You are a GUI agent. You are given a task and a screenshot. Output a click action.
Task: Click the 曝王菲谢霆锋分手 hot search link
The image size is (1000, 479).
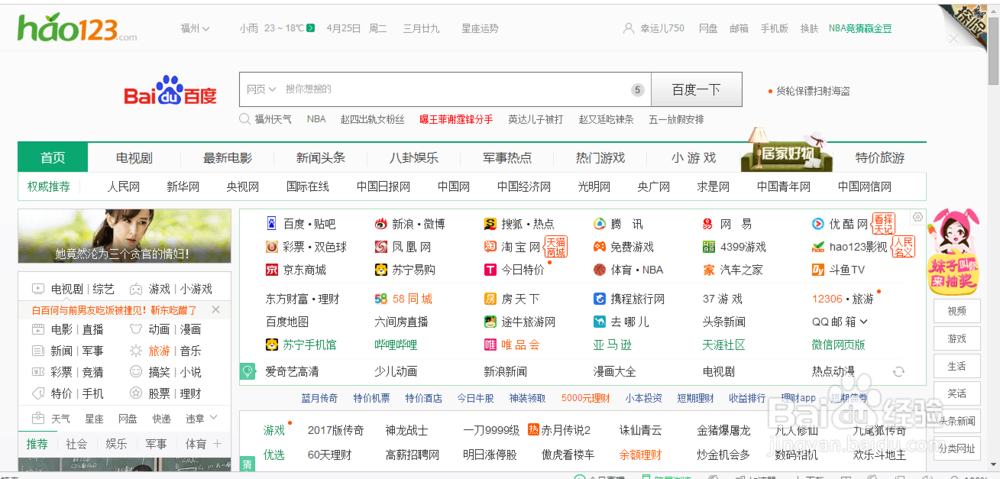click(456, 119)
